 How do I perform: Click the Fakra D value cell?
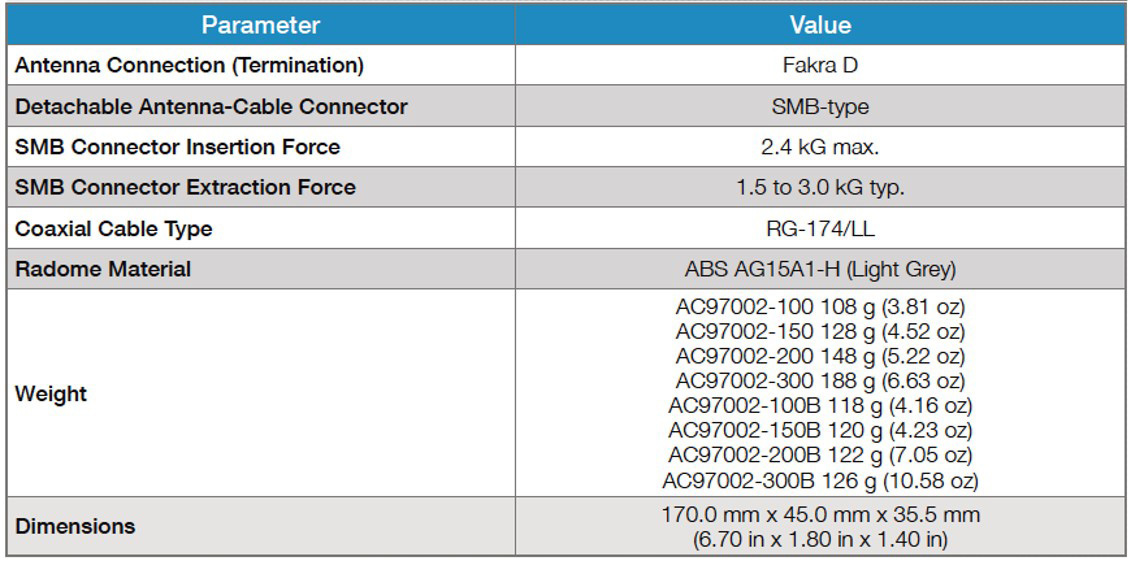coord(820,66)
